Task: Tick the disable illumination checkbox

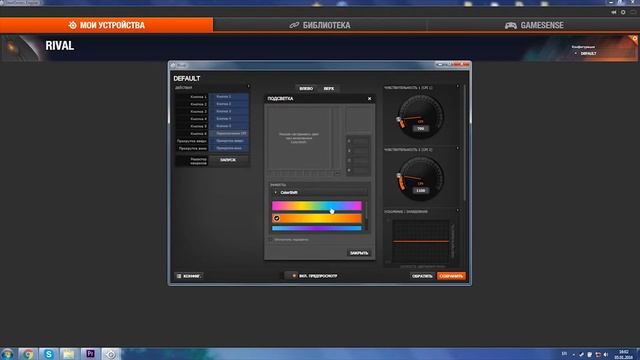Action: click(271, 240)
